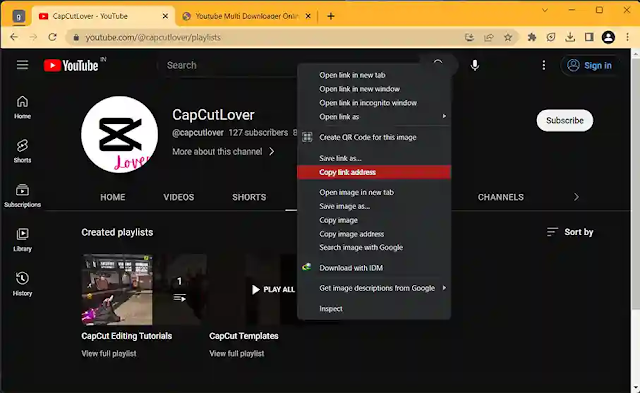The height and width of the screenshot is (393, 640).
Task: Open the browser downloads icon
Action: point(570,38)
